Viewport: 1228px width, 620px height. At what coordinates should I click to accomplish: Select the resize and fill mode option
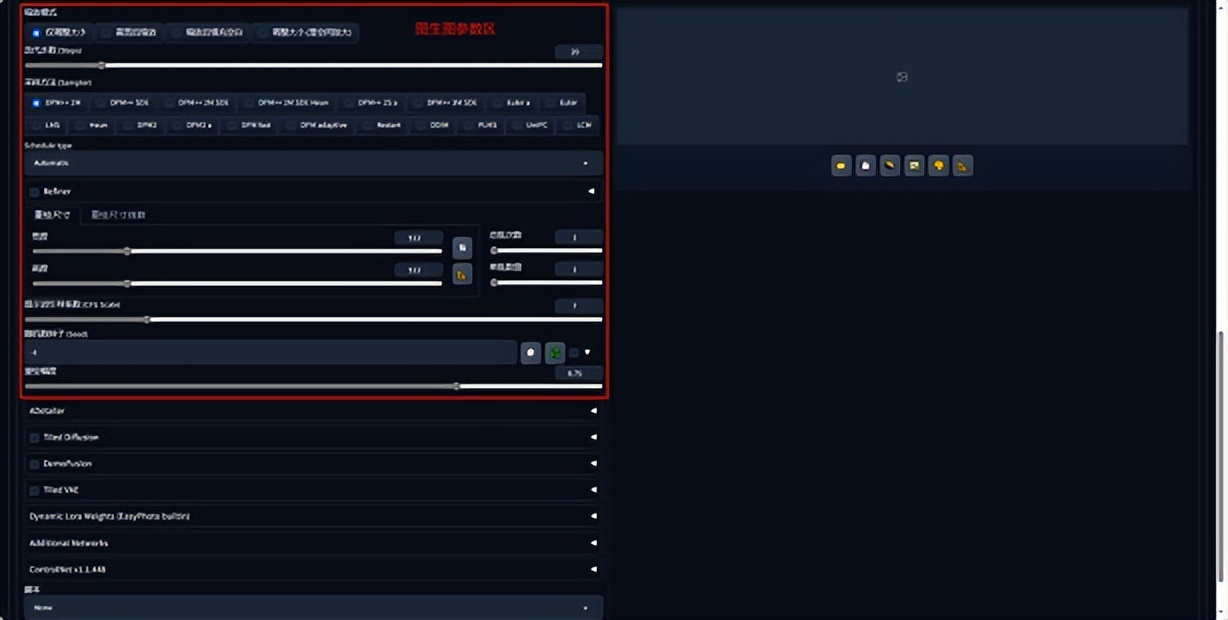point(208,32)
